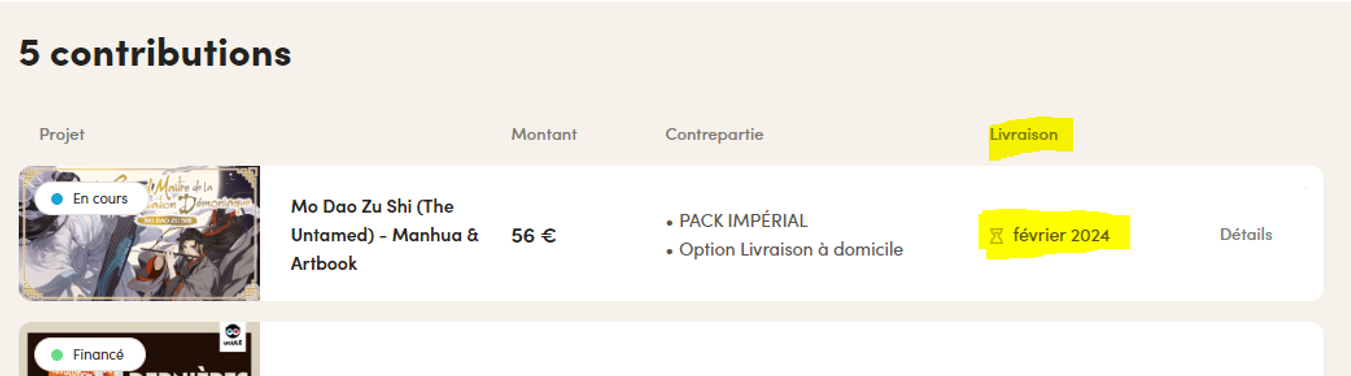This screenshot has height=376, width=1351.
Task: Click the Montant column header
Action: coord(544,134)
